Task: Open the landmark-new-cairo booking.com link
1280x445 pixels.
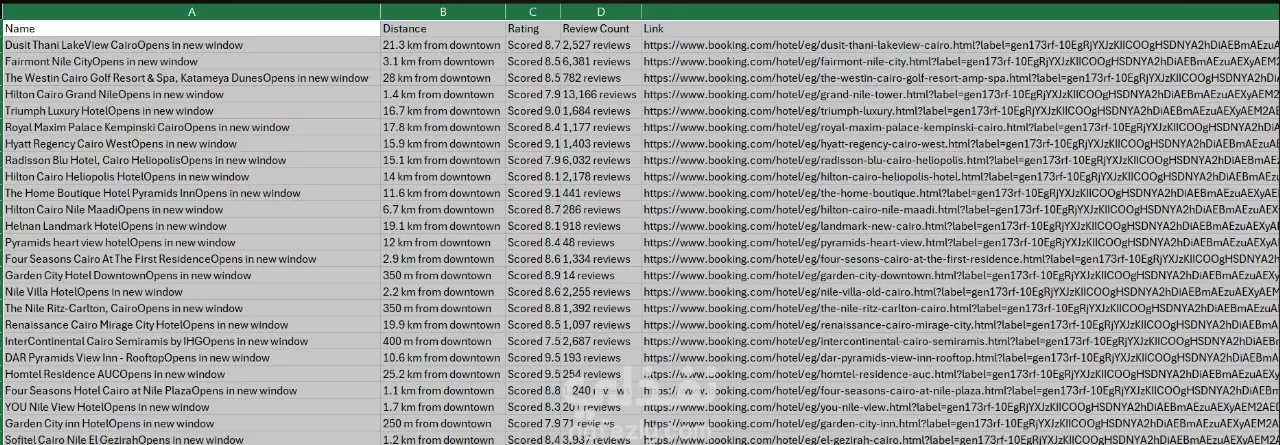Action: 960,226
